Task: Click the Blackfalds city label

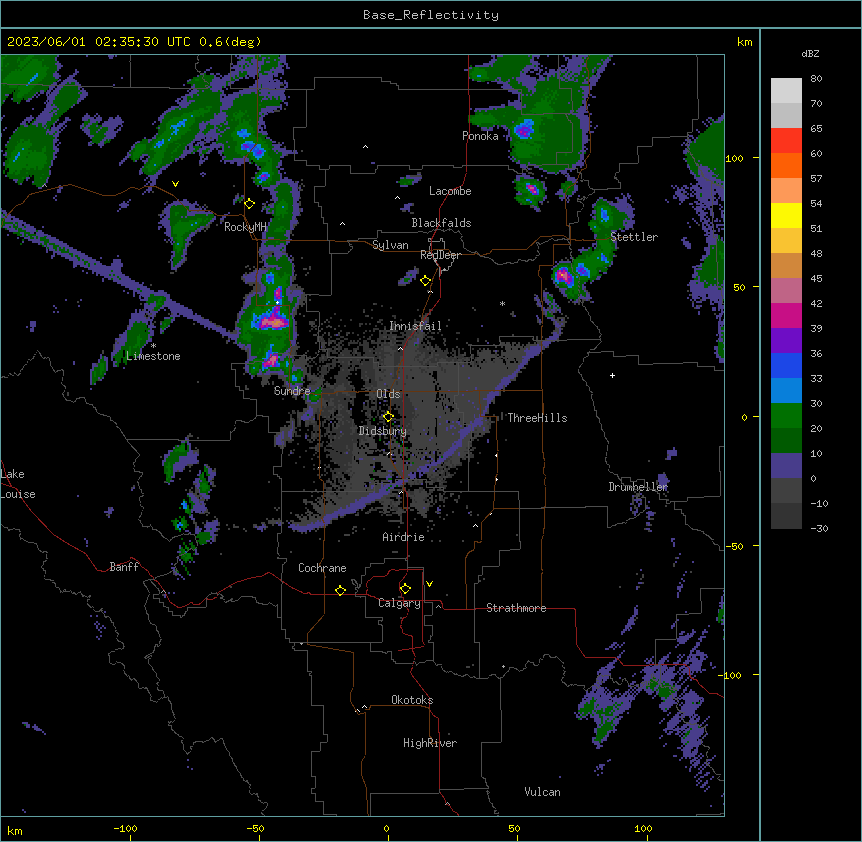Action: tap(441, 223)
